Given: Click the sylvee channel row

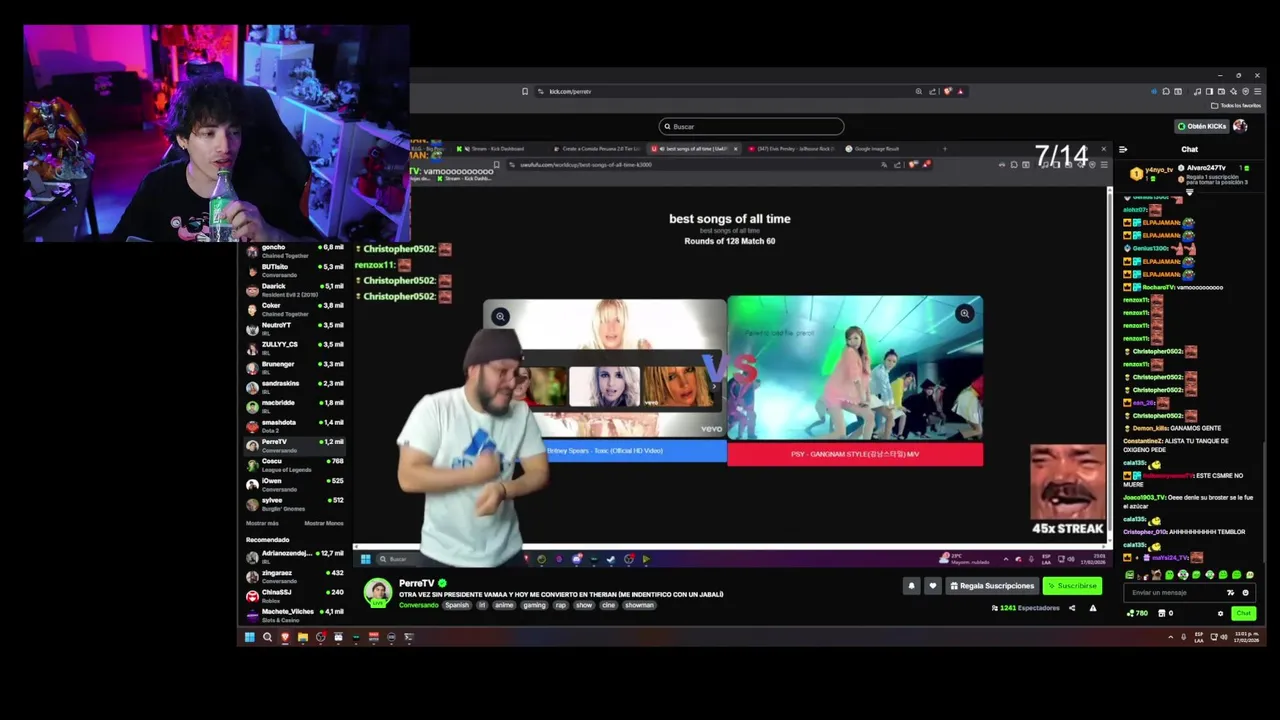Looking at the screenshot, I should pyautogui.click(x=295, y=504).
